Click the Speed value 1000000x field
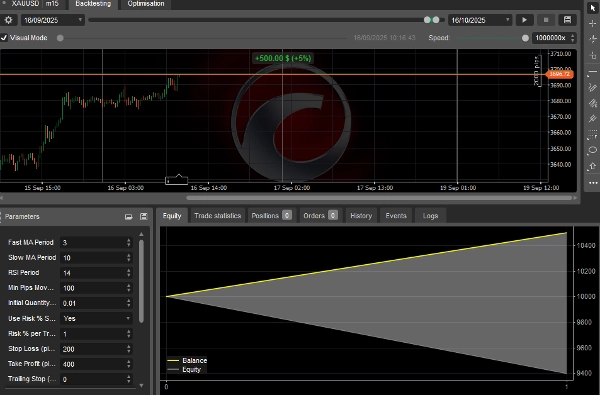 [x=551, y=38]
